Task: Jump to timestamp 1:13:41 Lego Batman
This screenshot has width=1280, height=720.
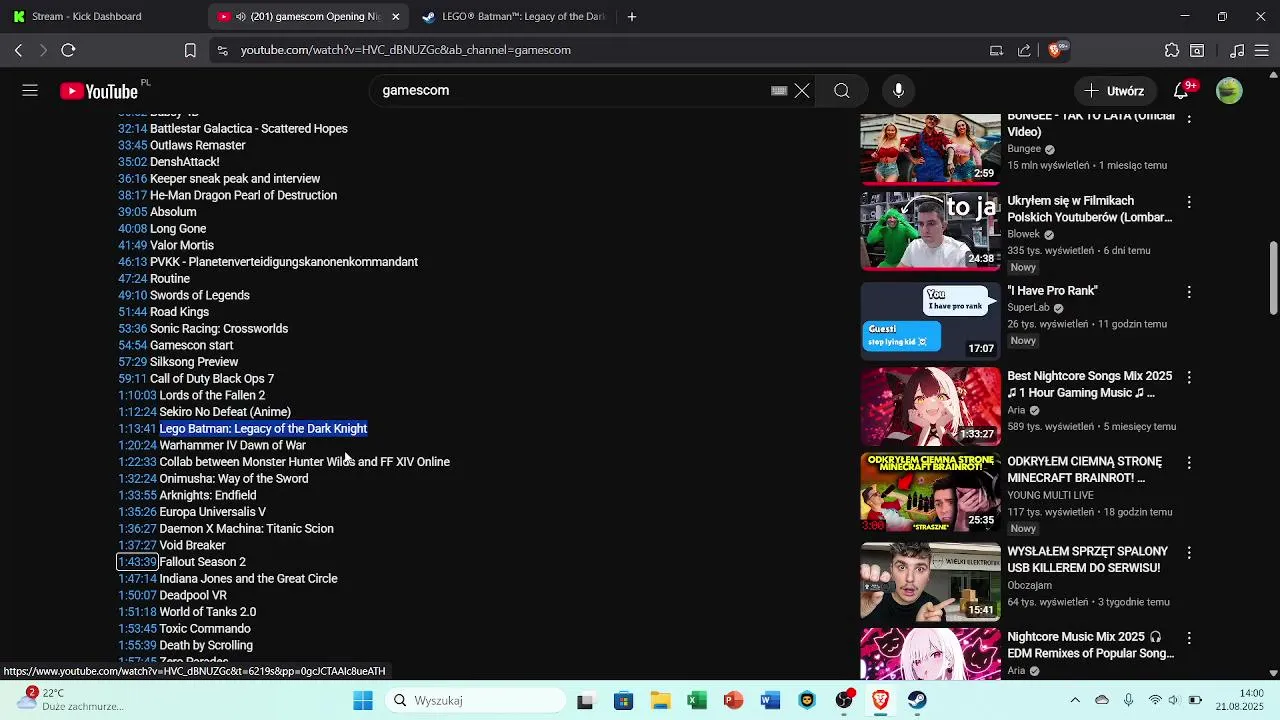Action: 137,429
